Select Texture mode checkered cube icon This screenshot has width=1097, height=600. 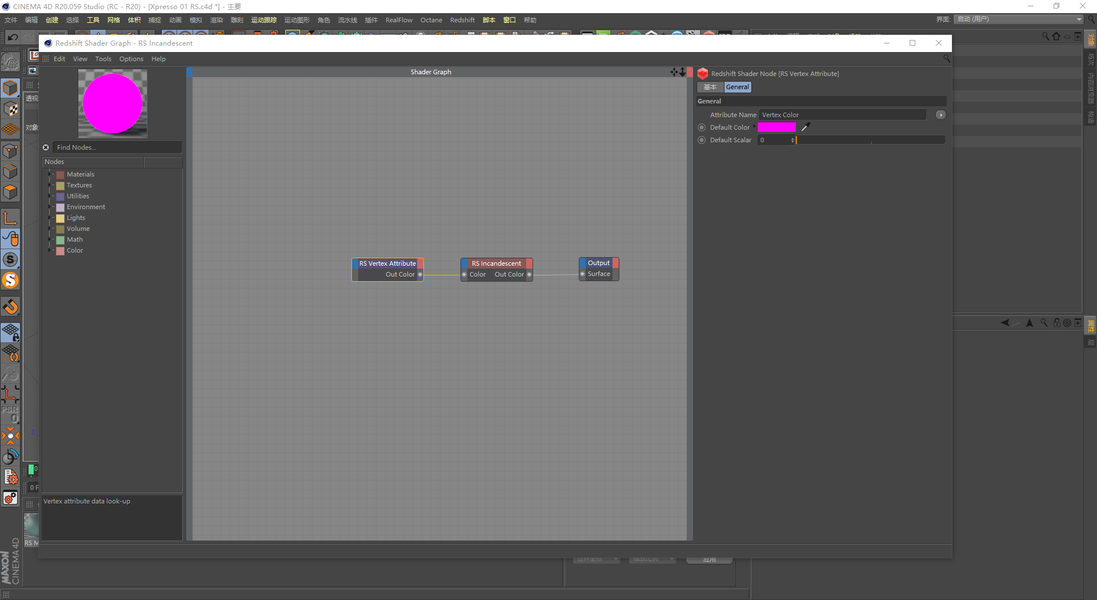pos(10,109)
